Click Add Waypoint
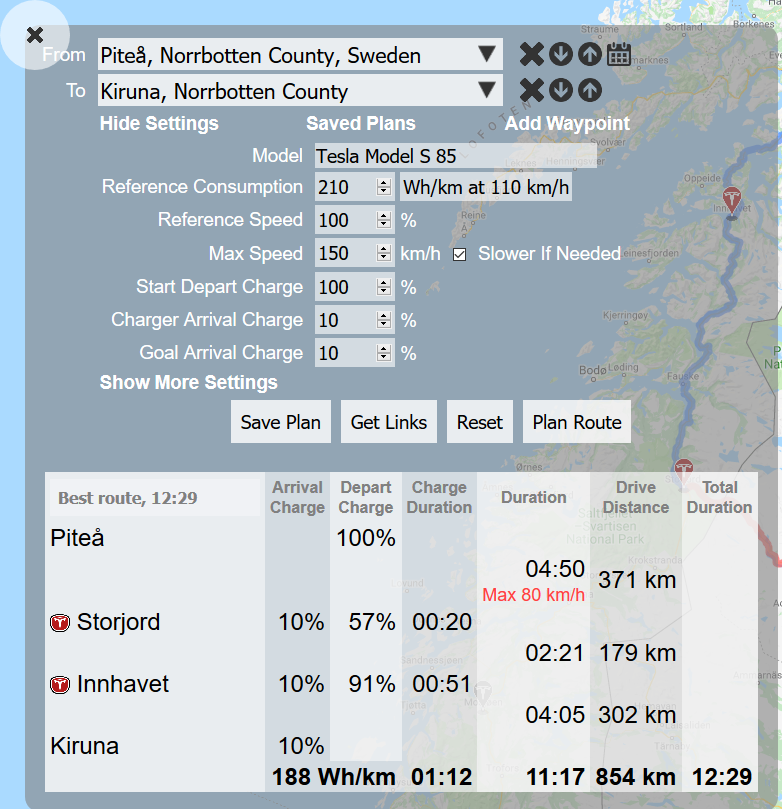Viewport: 782px width, 809px height. [567, 123]
